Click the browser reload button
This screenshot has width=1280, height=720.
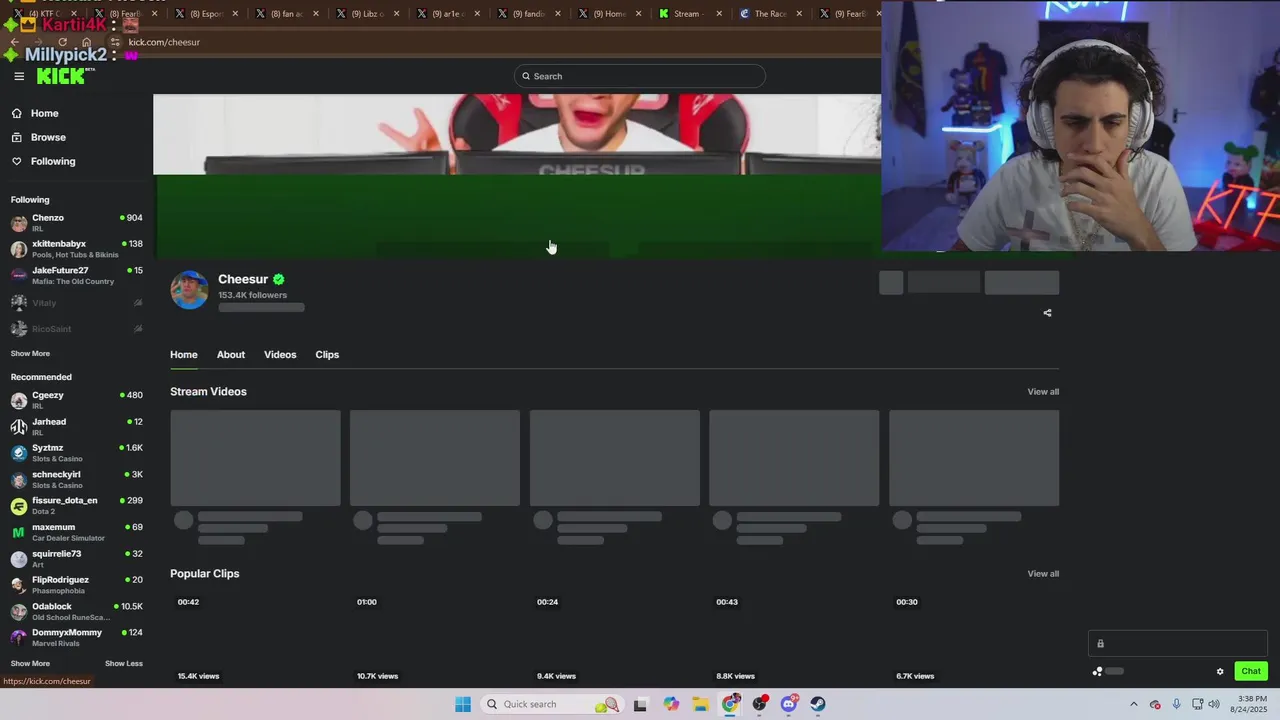[62, 42]
